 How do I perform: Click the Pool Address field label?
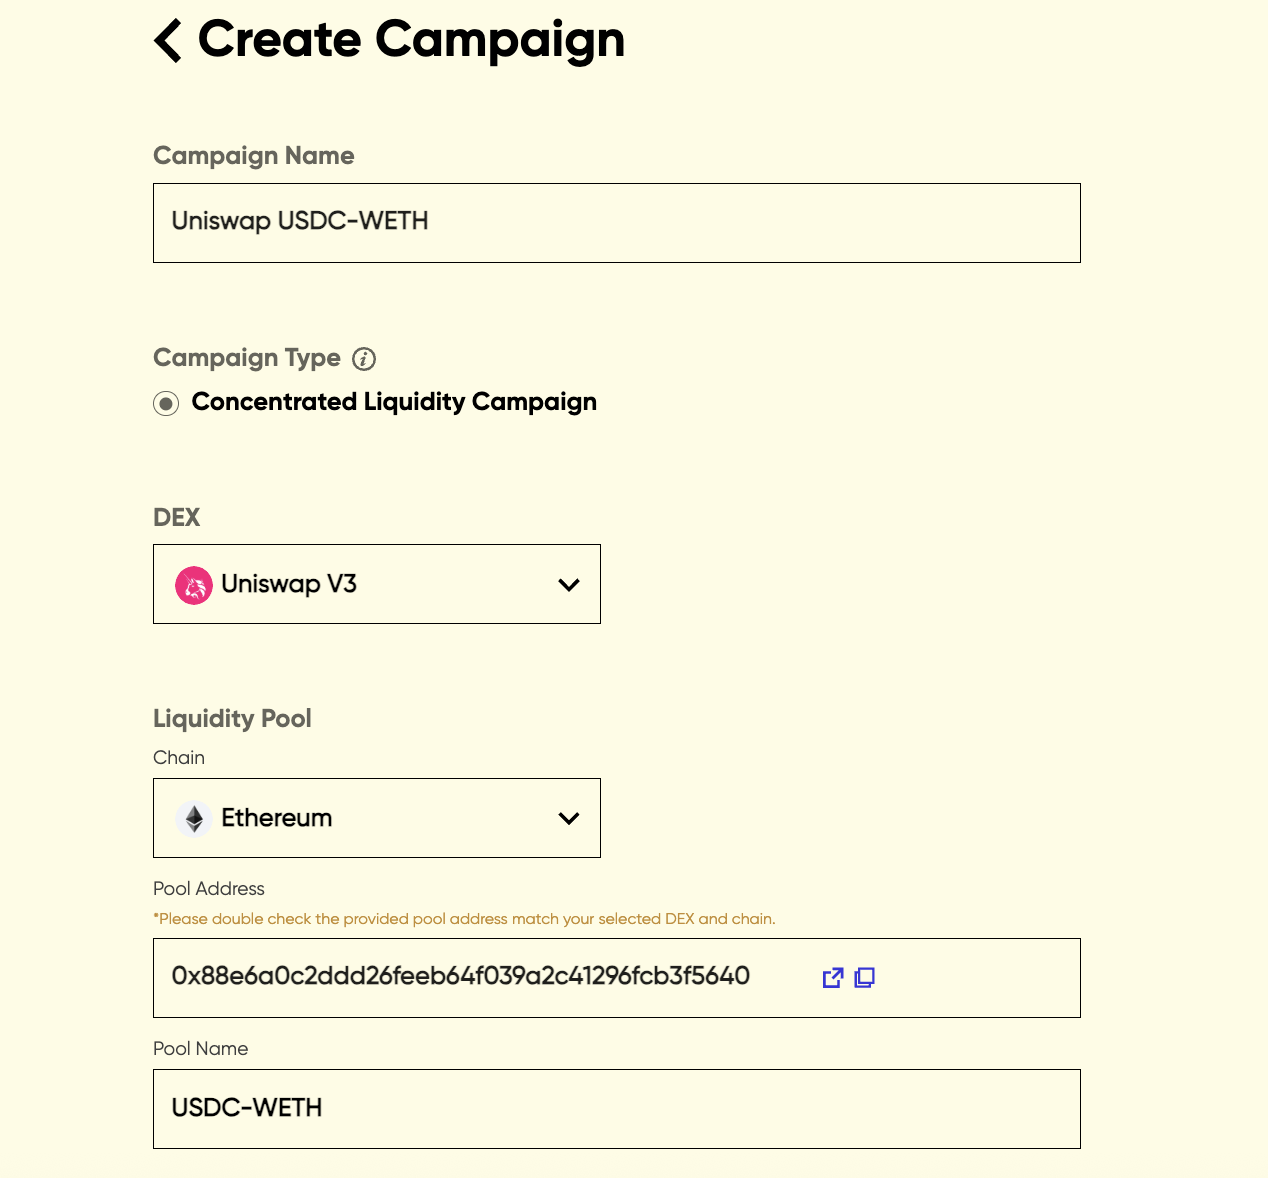coord(209,889)
